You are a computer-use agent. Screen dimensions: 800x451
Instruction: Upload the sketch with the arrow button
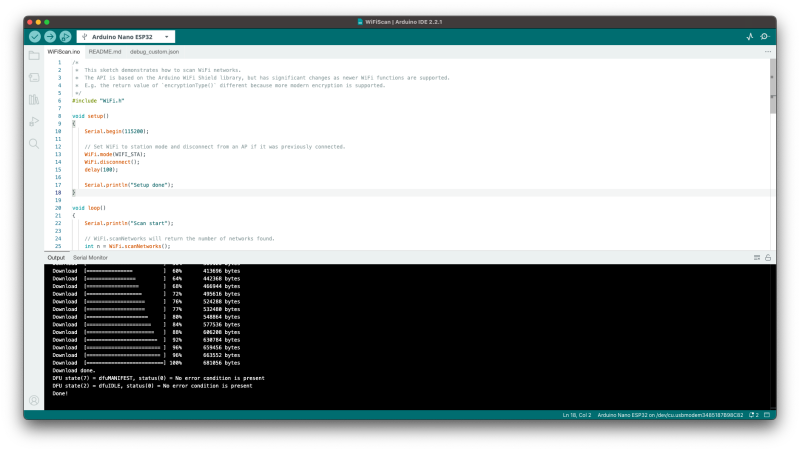pyautogui.click(x=50, y=37)
